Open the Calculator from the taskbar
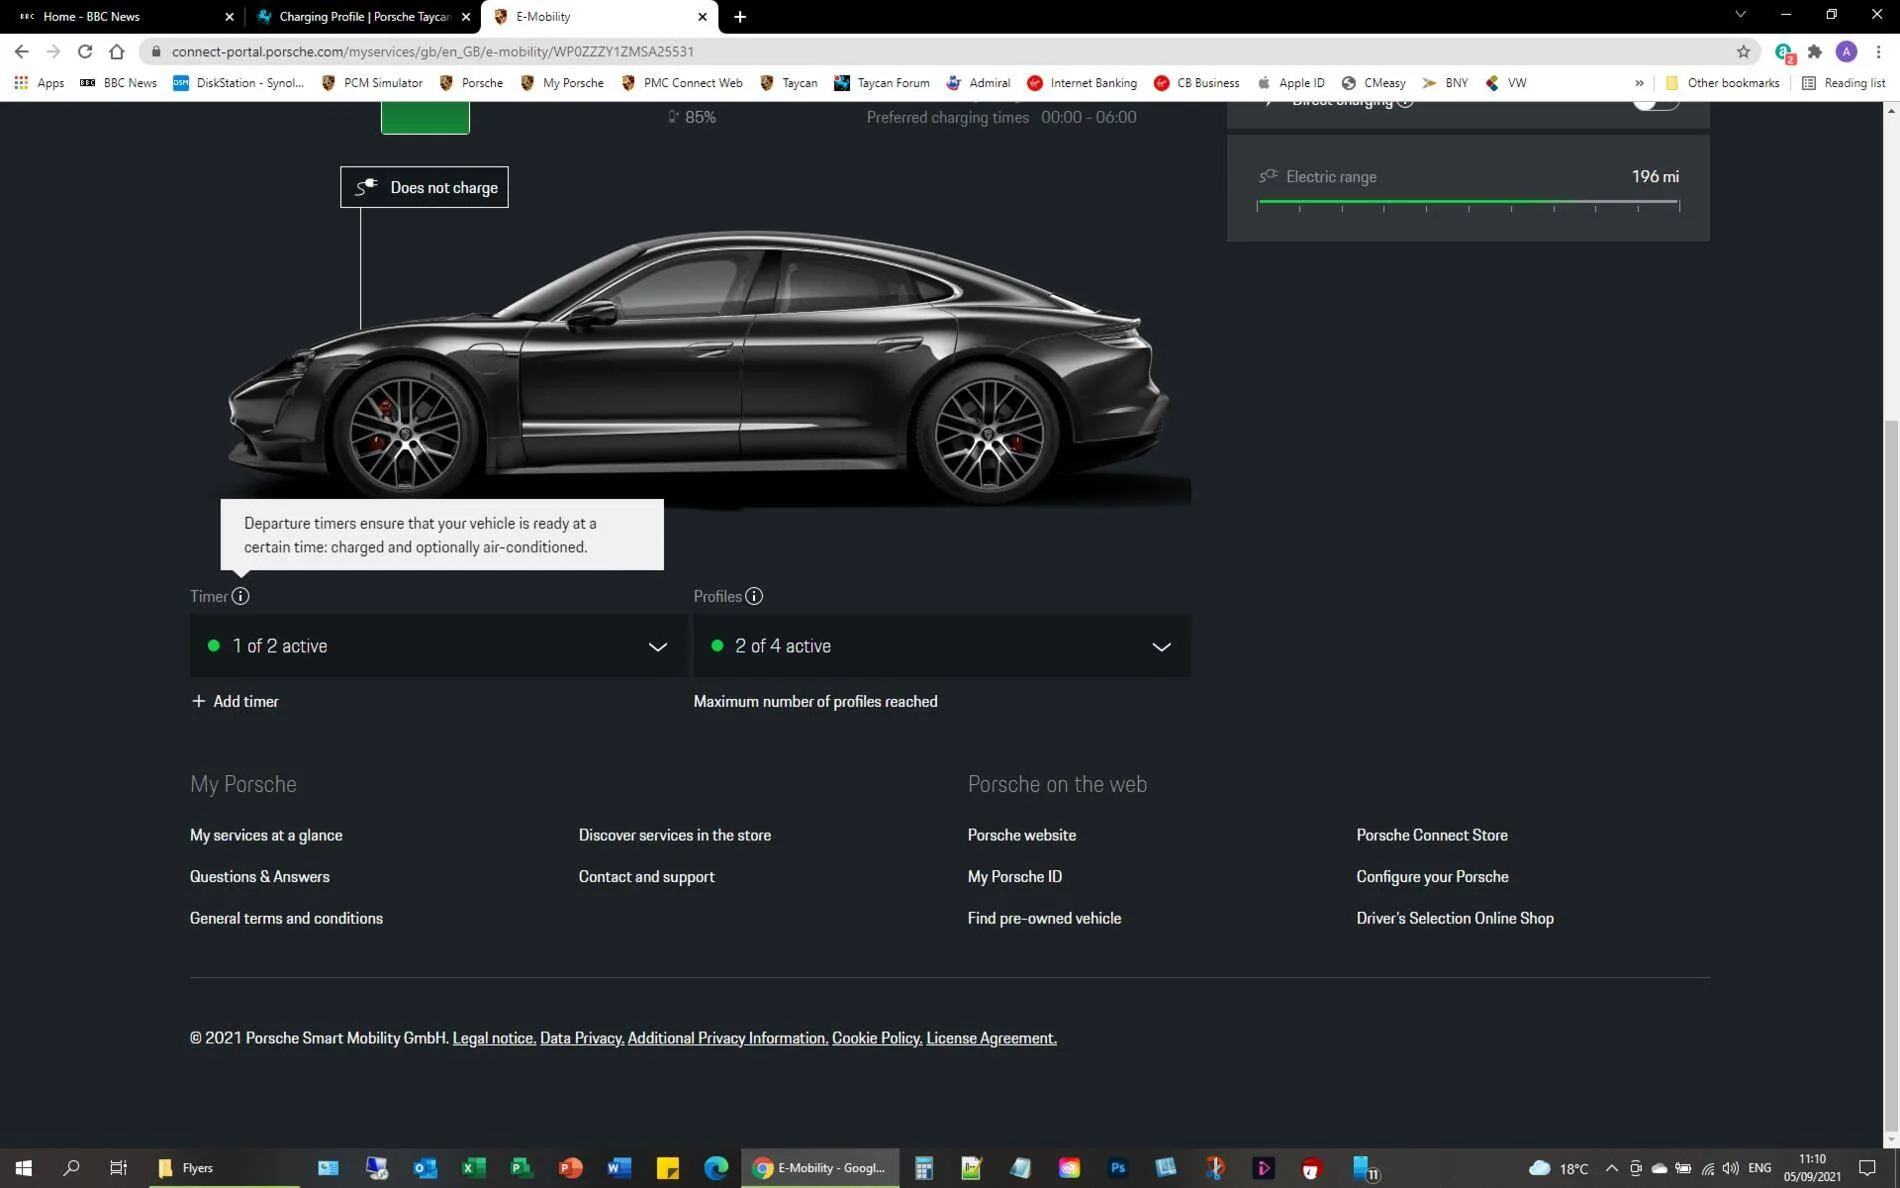1900x1188 pixels. 923,1167
